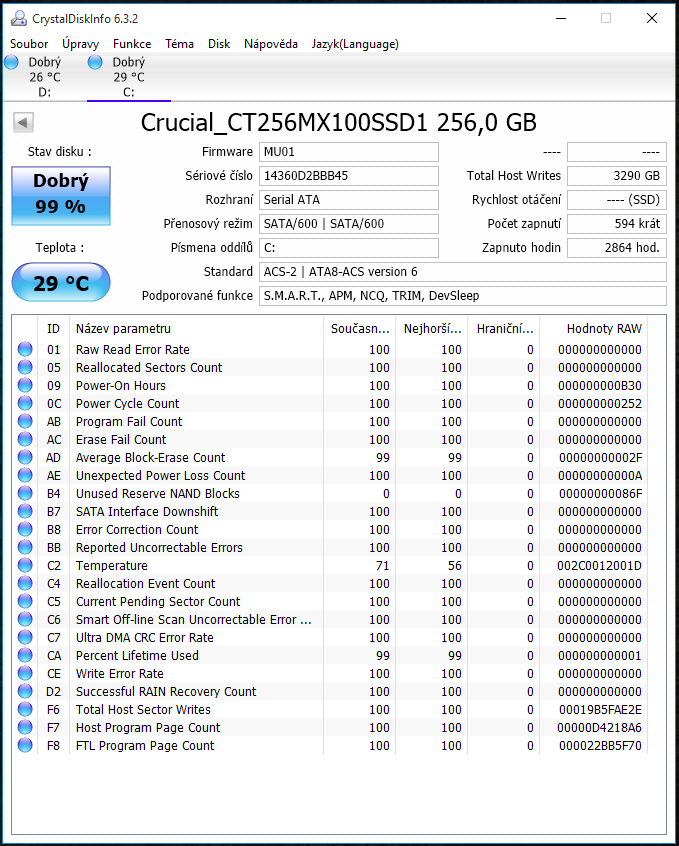
Task: Click the Rozhraní field showing Serial ATA
Action: [x=349, y=200]
